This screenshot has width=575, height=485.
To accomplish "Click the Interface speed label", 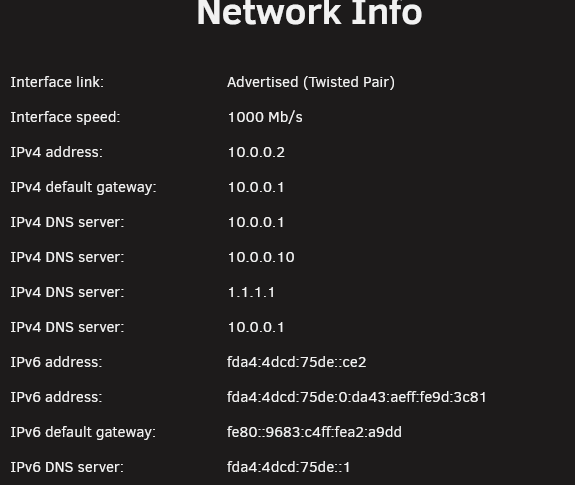I will click(65, 117).
